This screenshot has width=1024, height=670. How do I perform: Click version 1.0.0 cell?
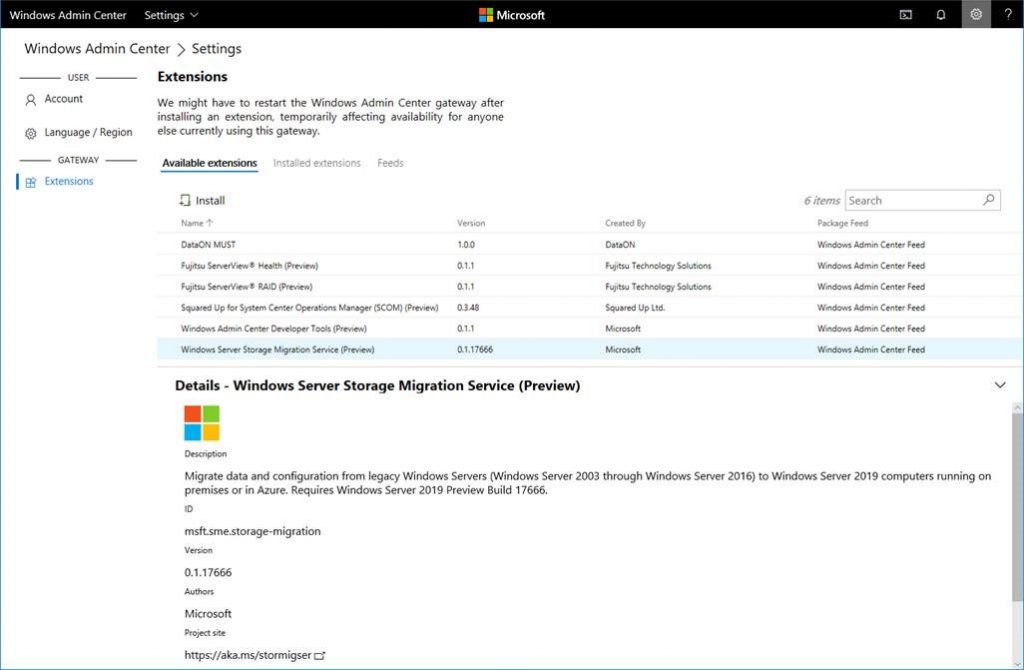pos(466,244)
